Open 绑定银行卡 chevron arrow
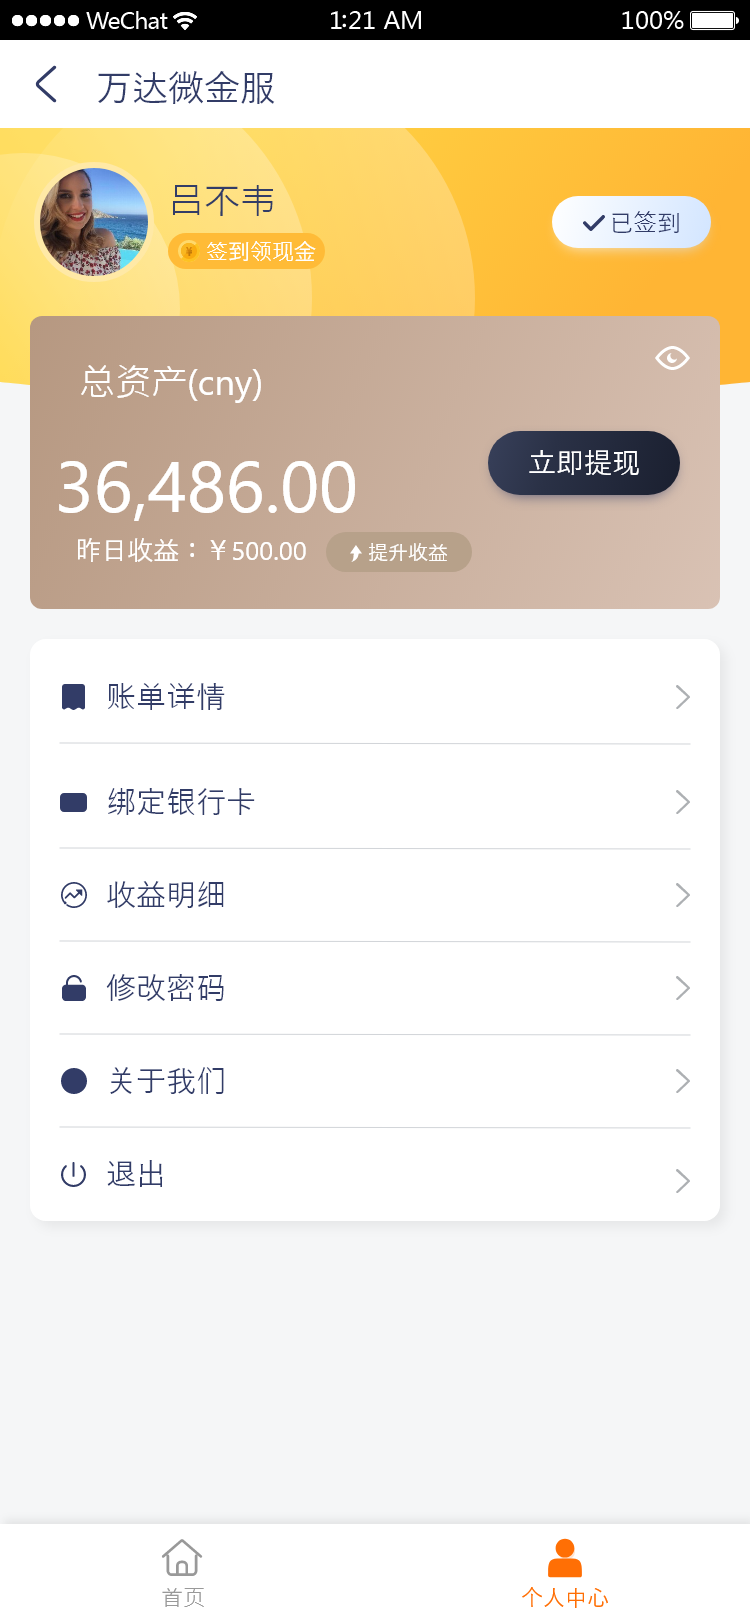The width and height of the screenshot is (750, 1624). coord(683,802)
